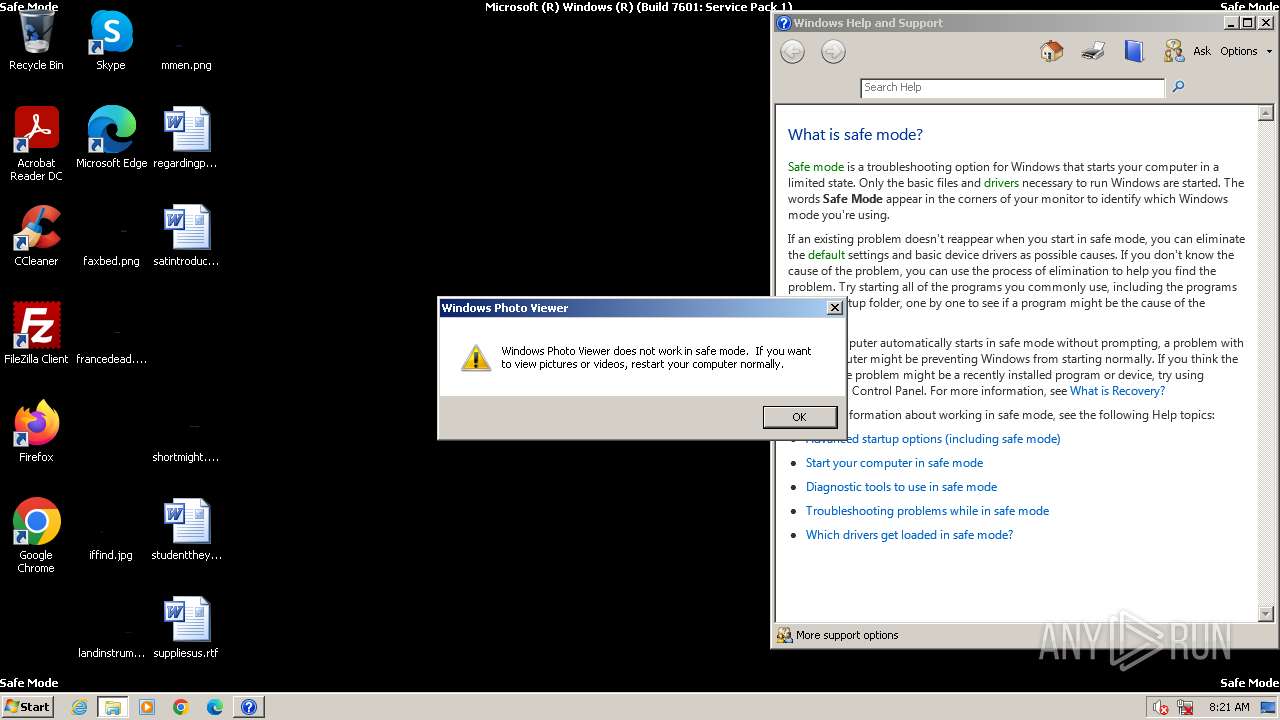Click the Help scrollbar down arrow

1265,613
